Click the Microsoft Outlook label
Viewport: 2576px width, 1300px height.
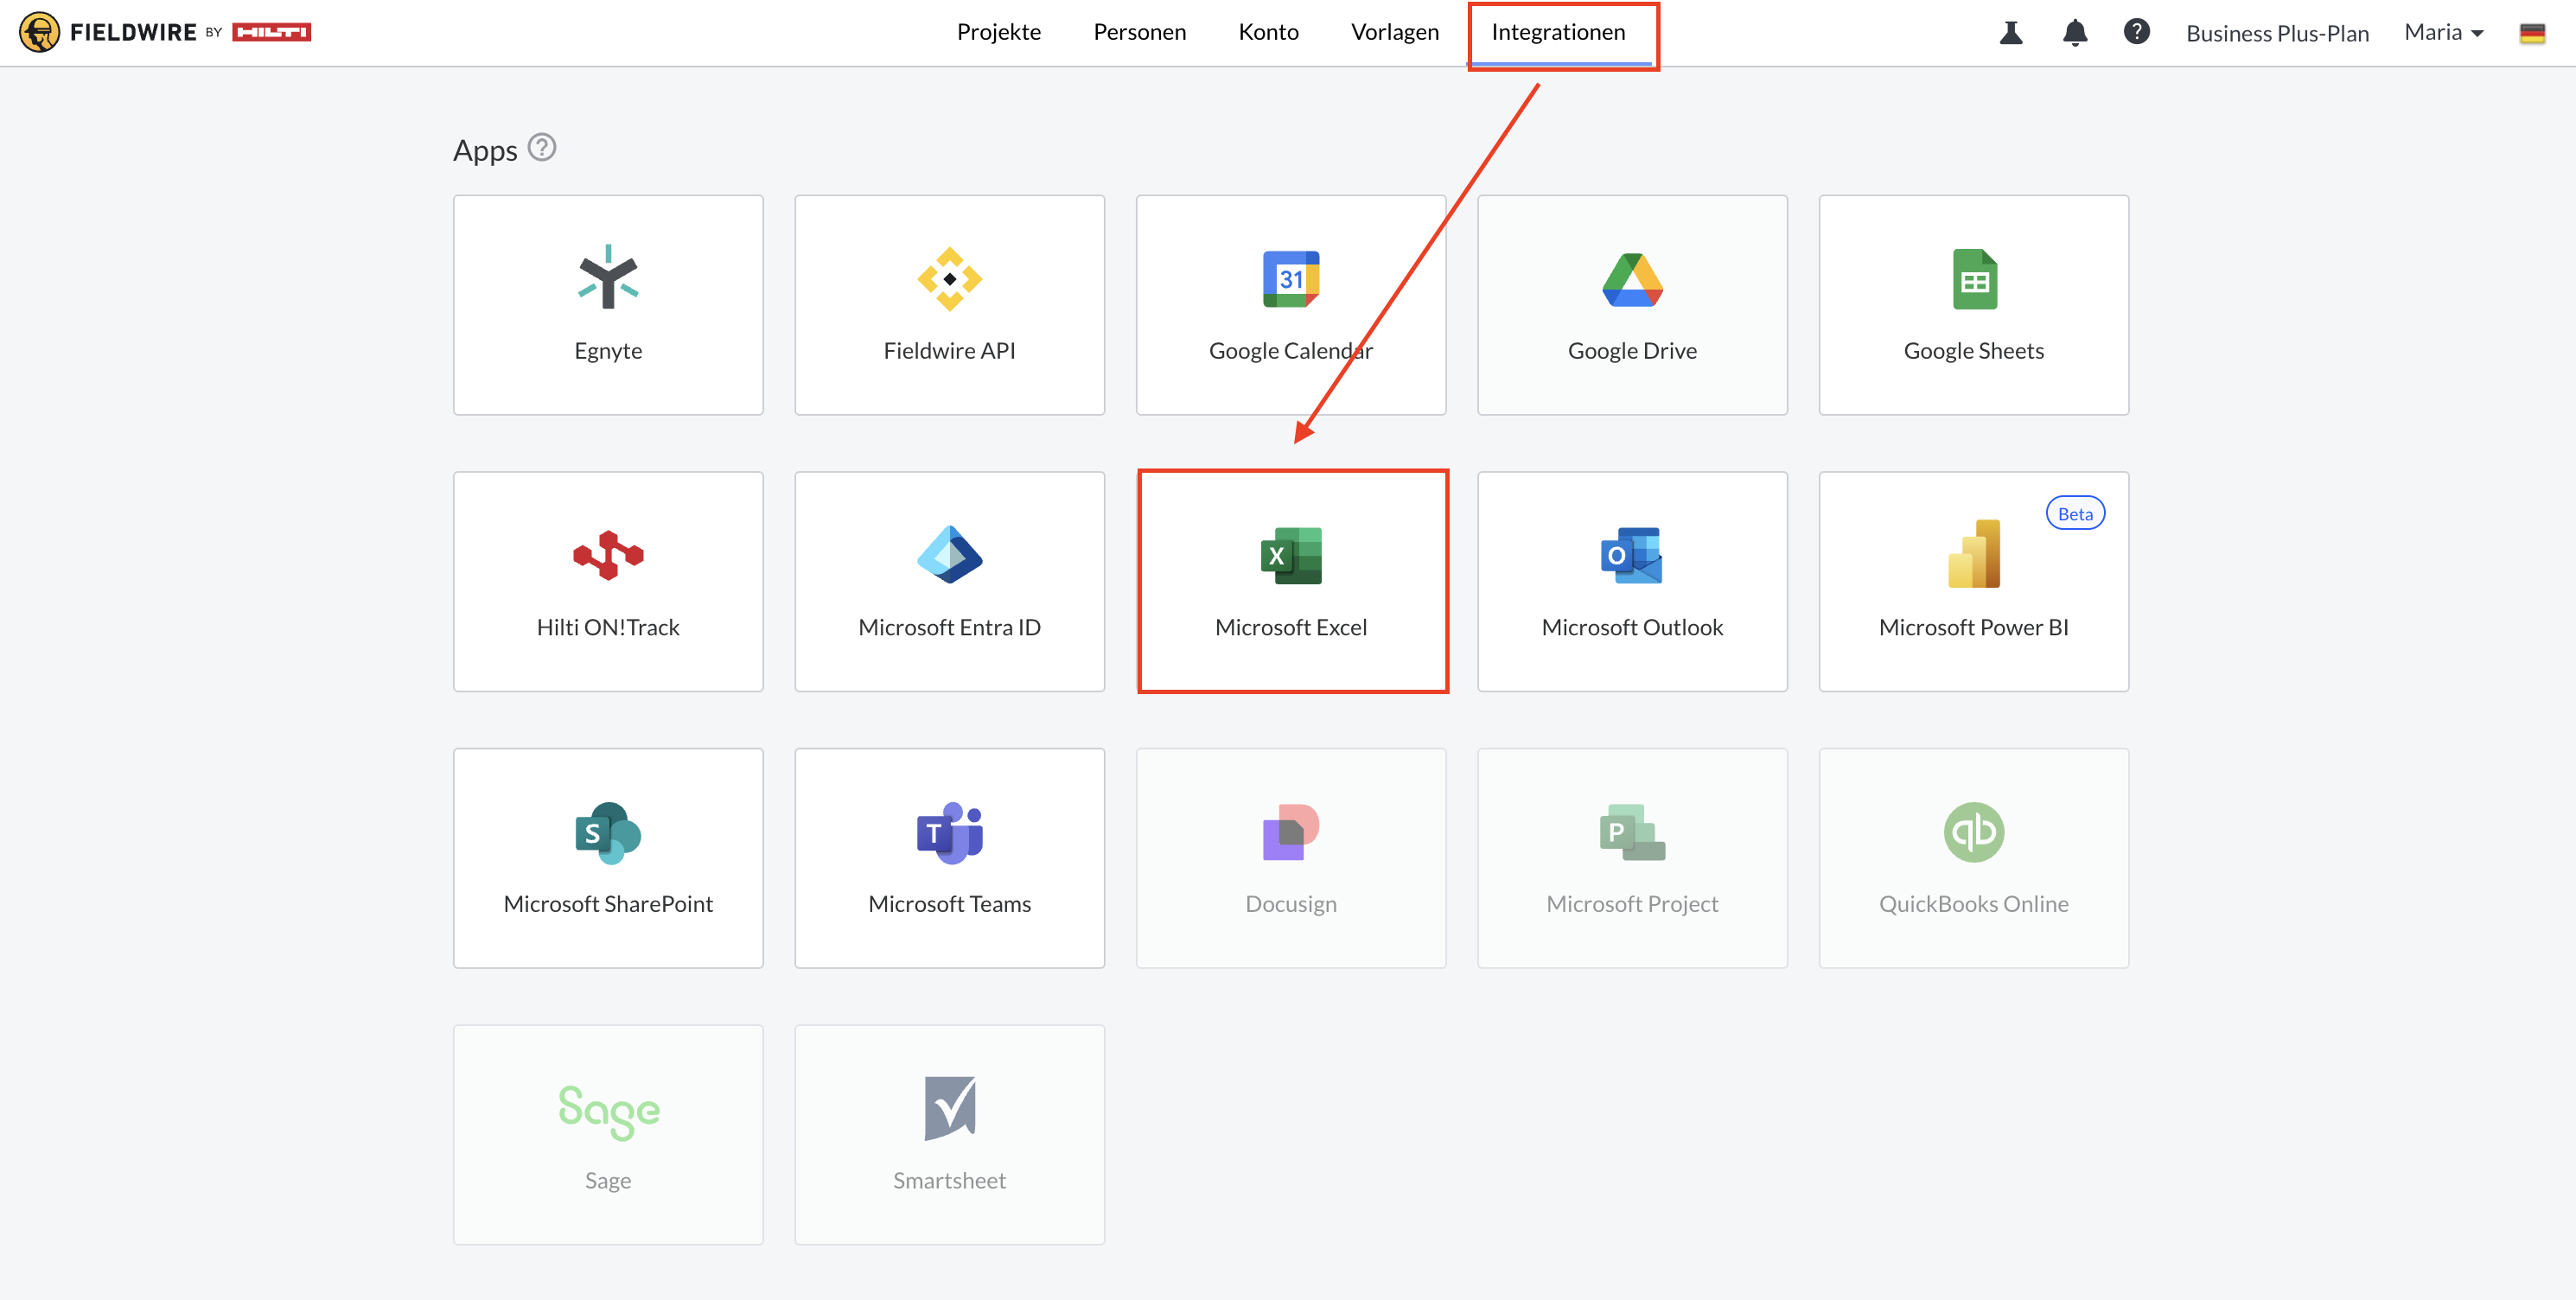point(1632,627)
